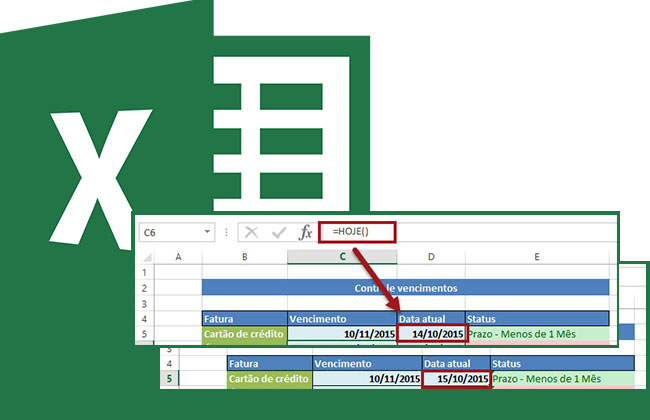Click "Prazo - Menos de 1 Mês" beside 15/10/2015
This screenshot has width=650, height=420.
coord(563,379)
